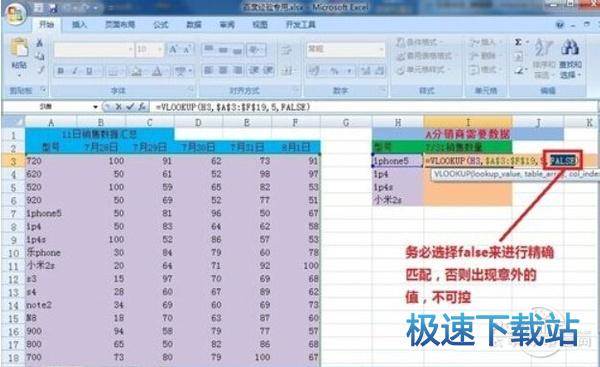This screenshot has height=367, width=600.
Task: Switch to the 审阅 ribbon tab
Action: [227, 25]
